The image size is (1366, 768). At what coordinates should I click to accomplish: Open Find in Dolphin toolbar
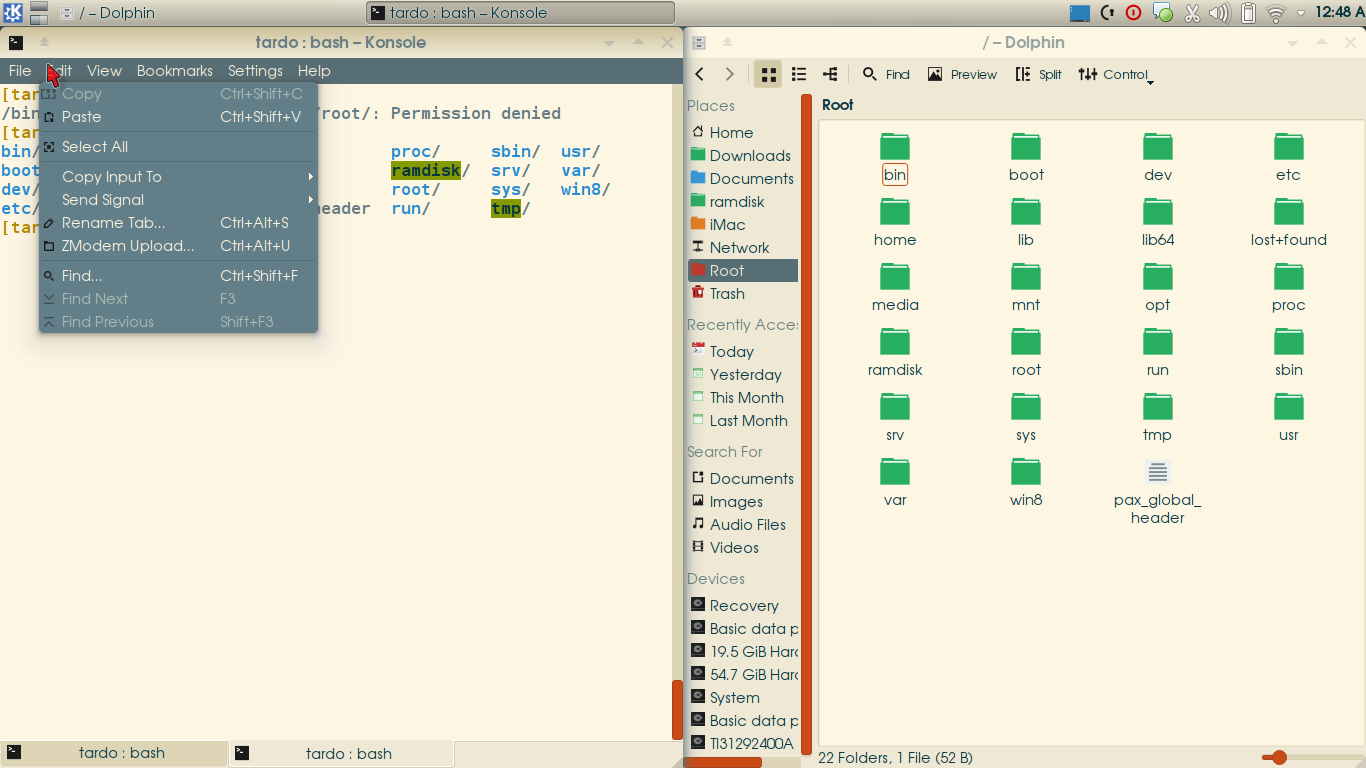pos(886,74)
